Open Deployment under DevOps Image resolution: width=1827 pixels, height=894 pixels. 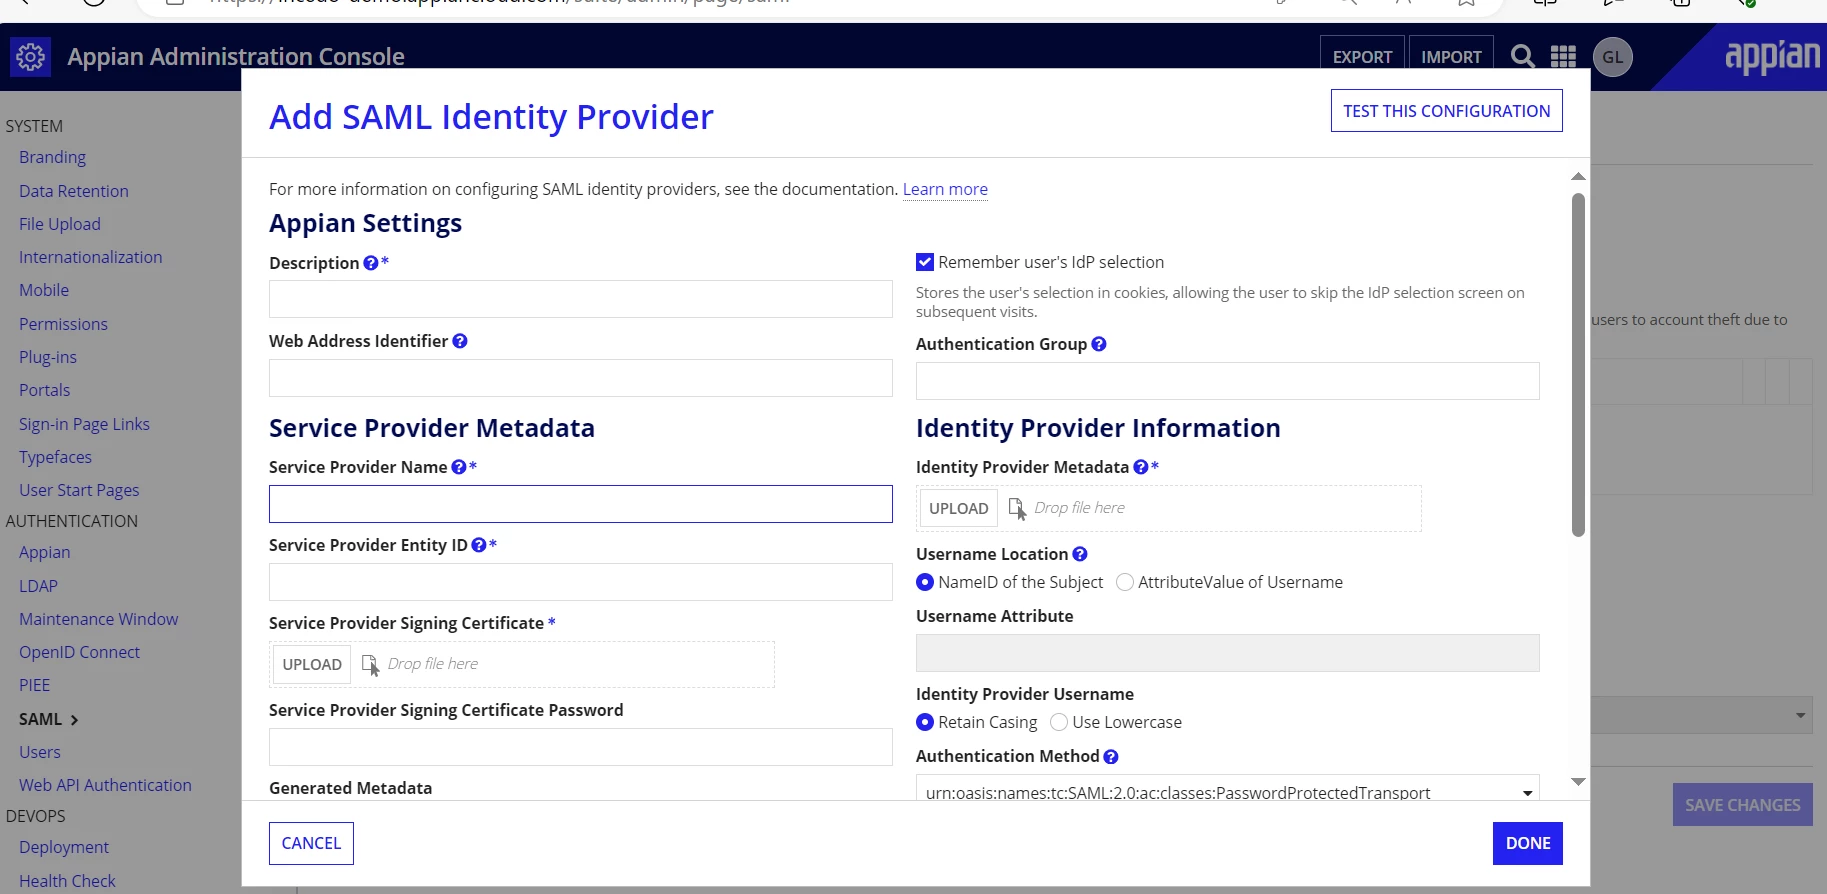pyautogui.click(x=64, y=847)
